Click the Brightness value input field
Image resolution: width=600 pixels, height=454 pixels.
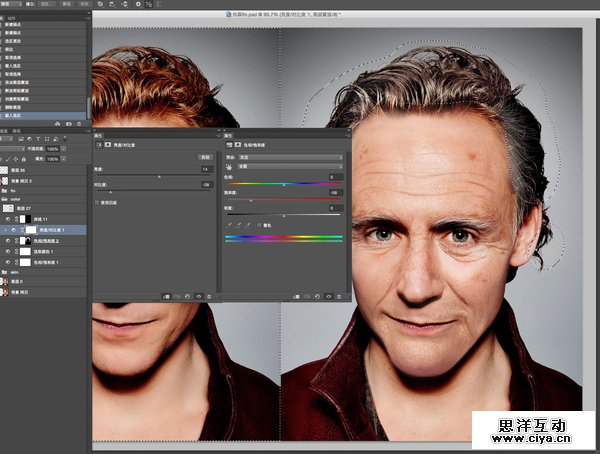(x=204, y=171)
